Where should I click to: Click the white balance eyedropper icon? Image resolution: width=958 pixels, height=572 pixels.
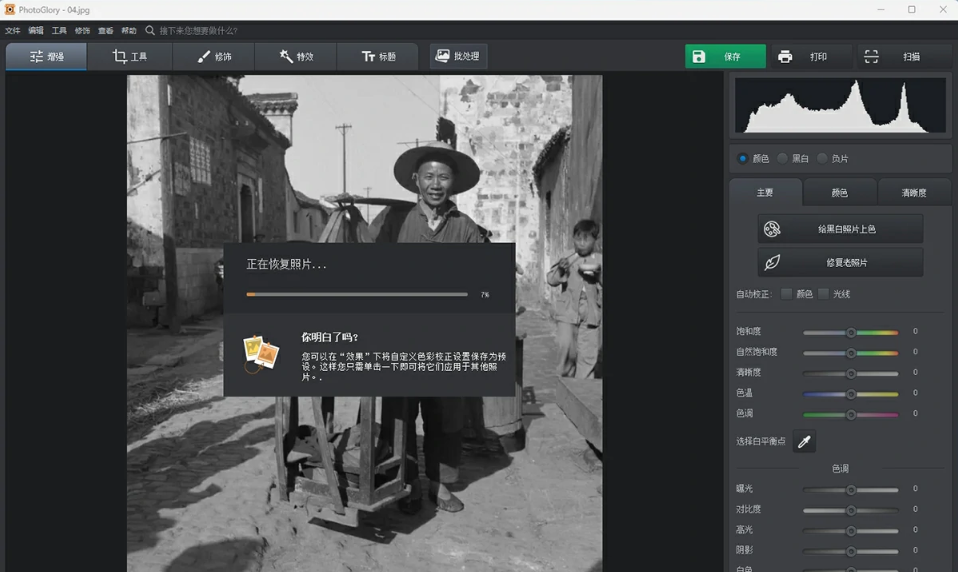(804, 441)
